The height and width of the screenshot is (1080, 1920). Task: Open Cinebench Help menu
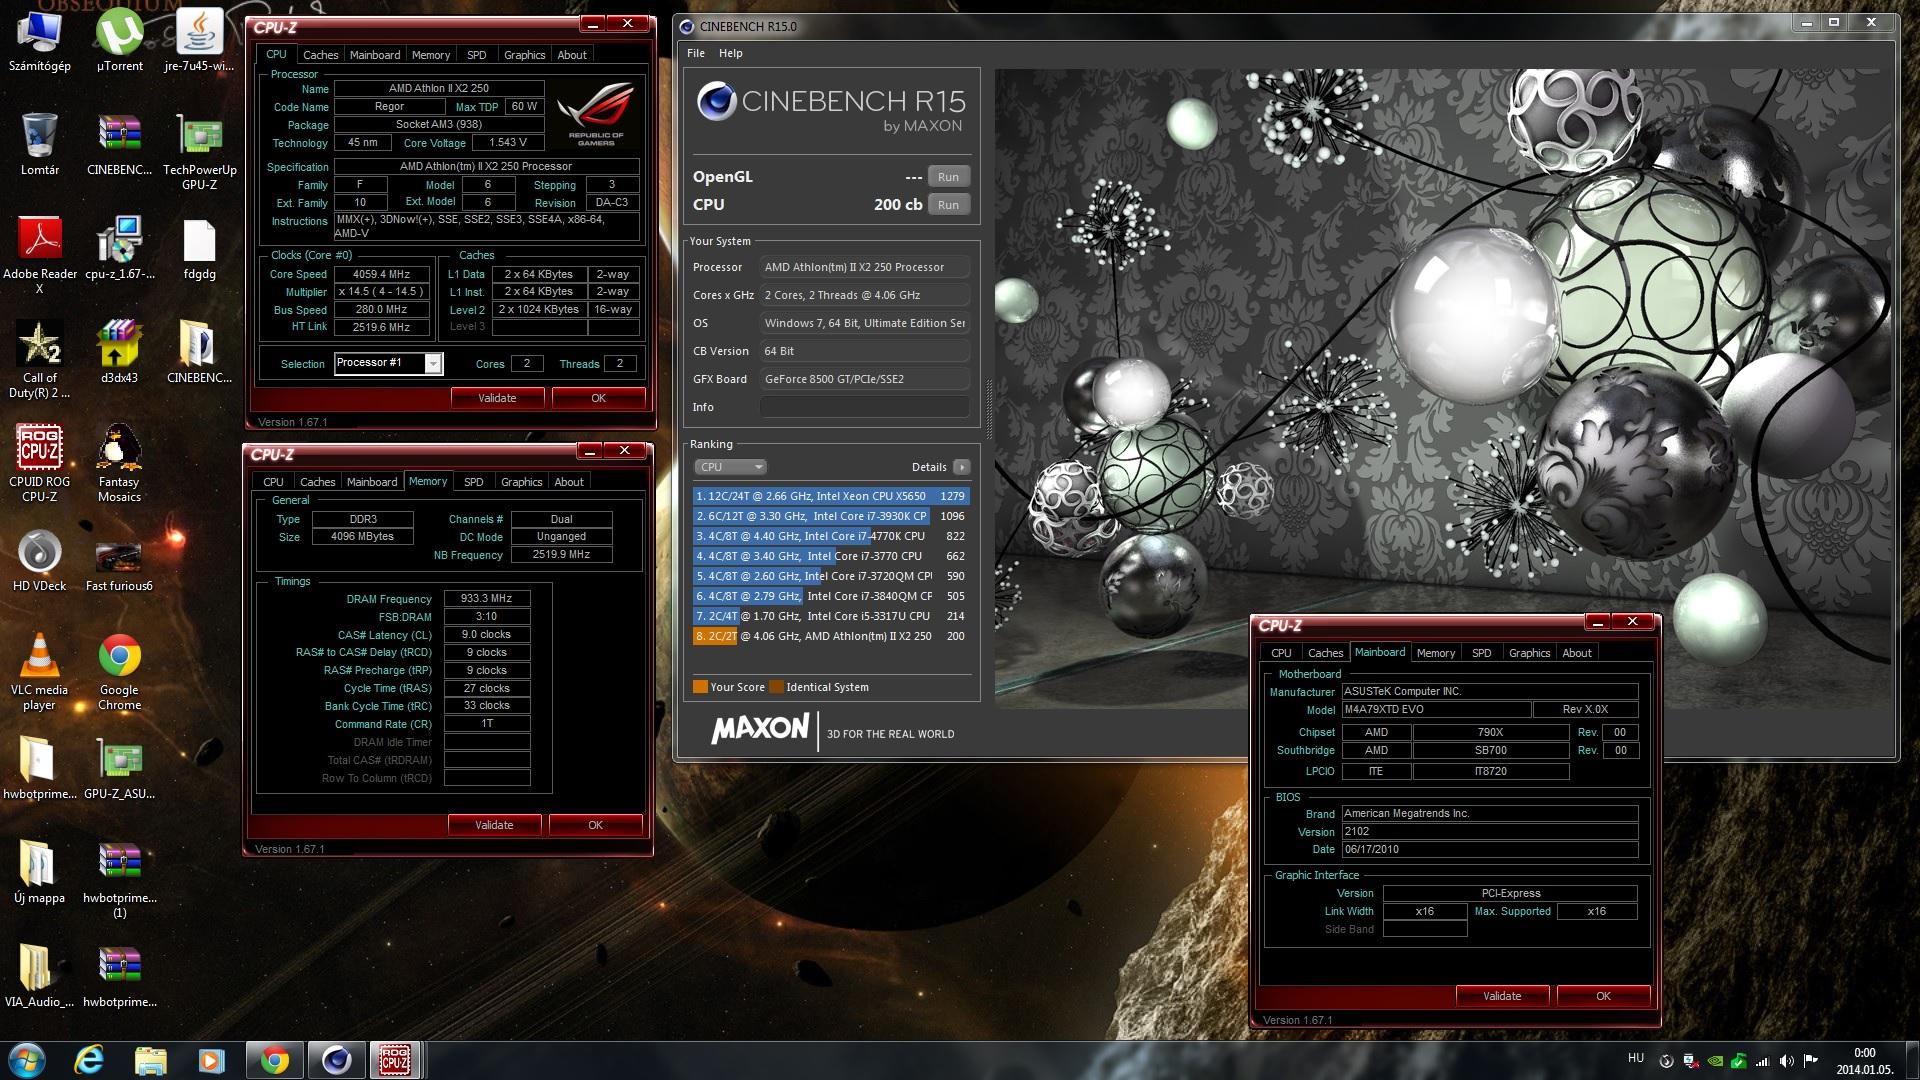point(731,53)
